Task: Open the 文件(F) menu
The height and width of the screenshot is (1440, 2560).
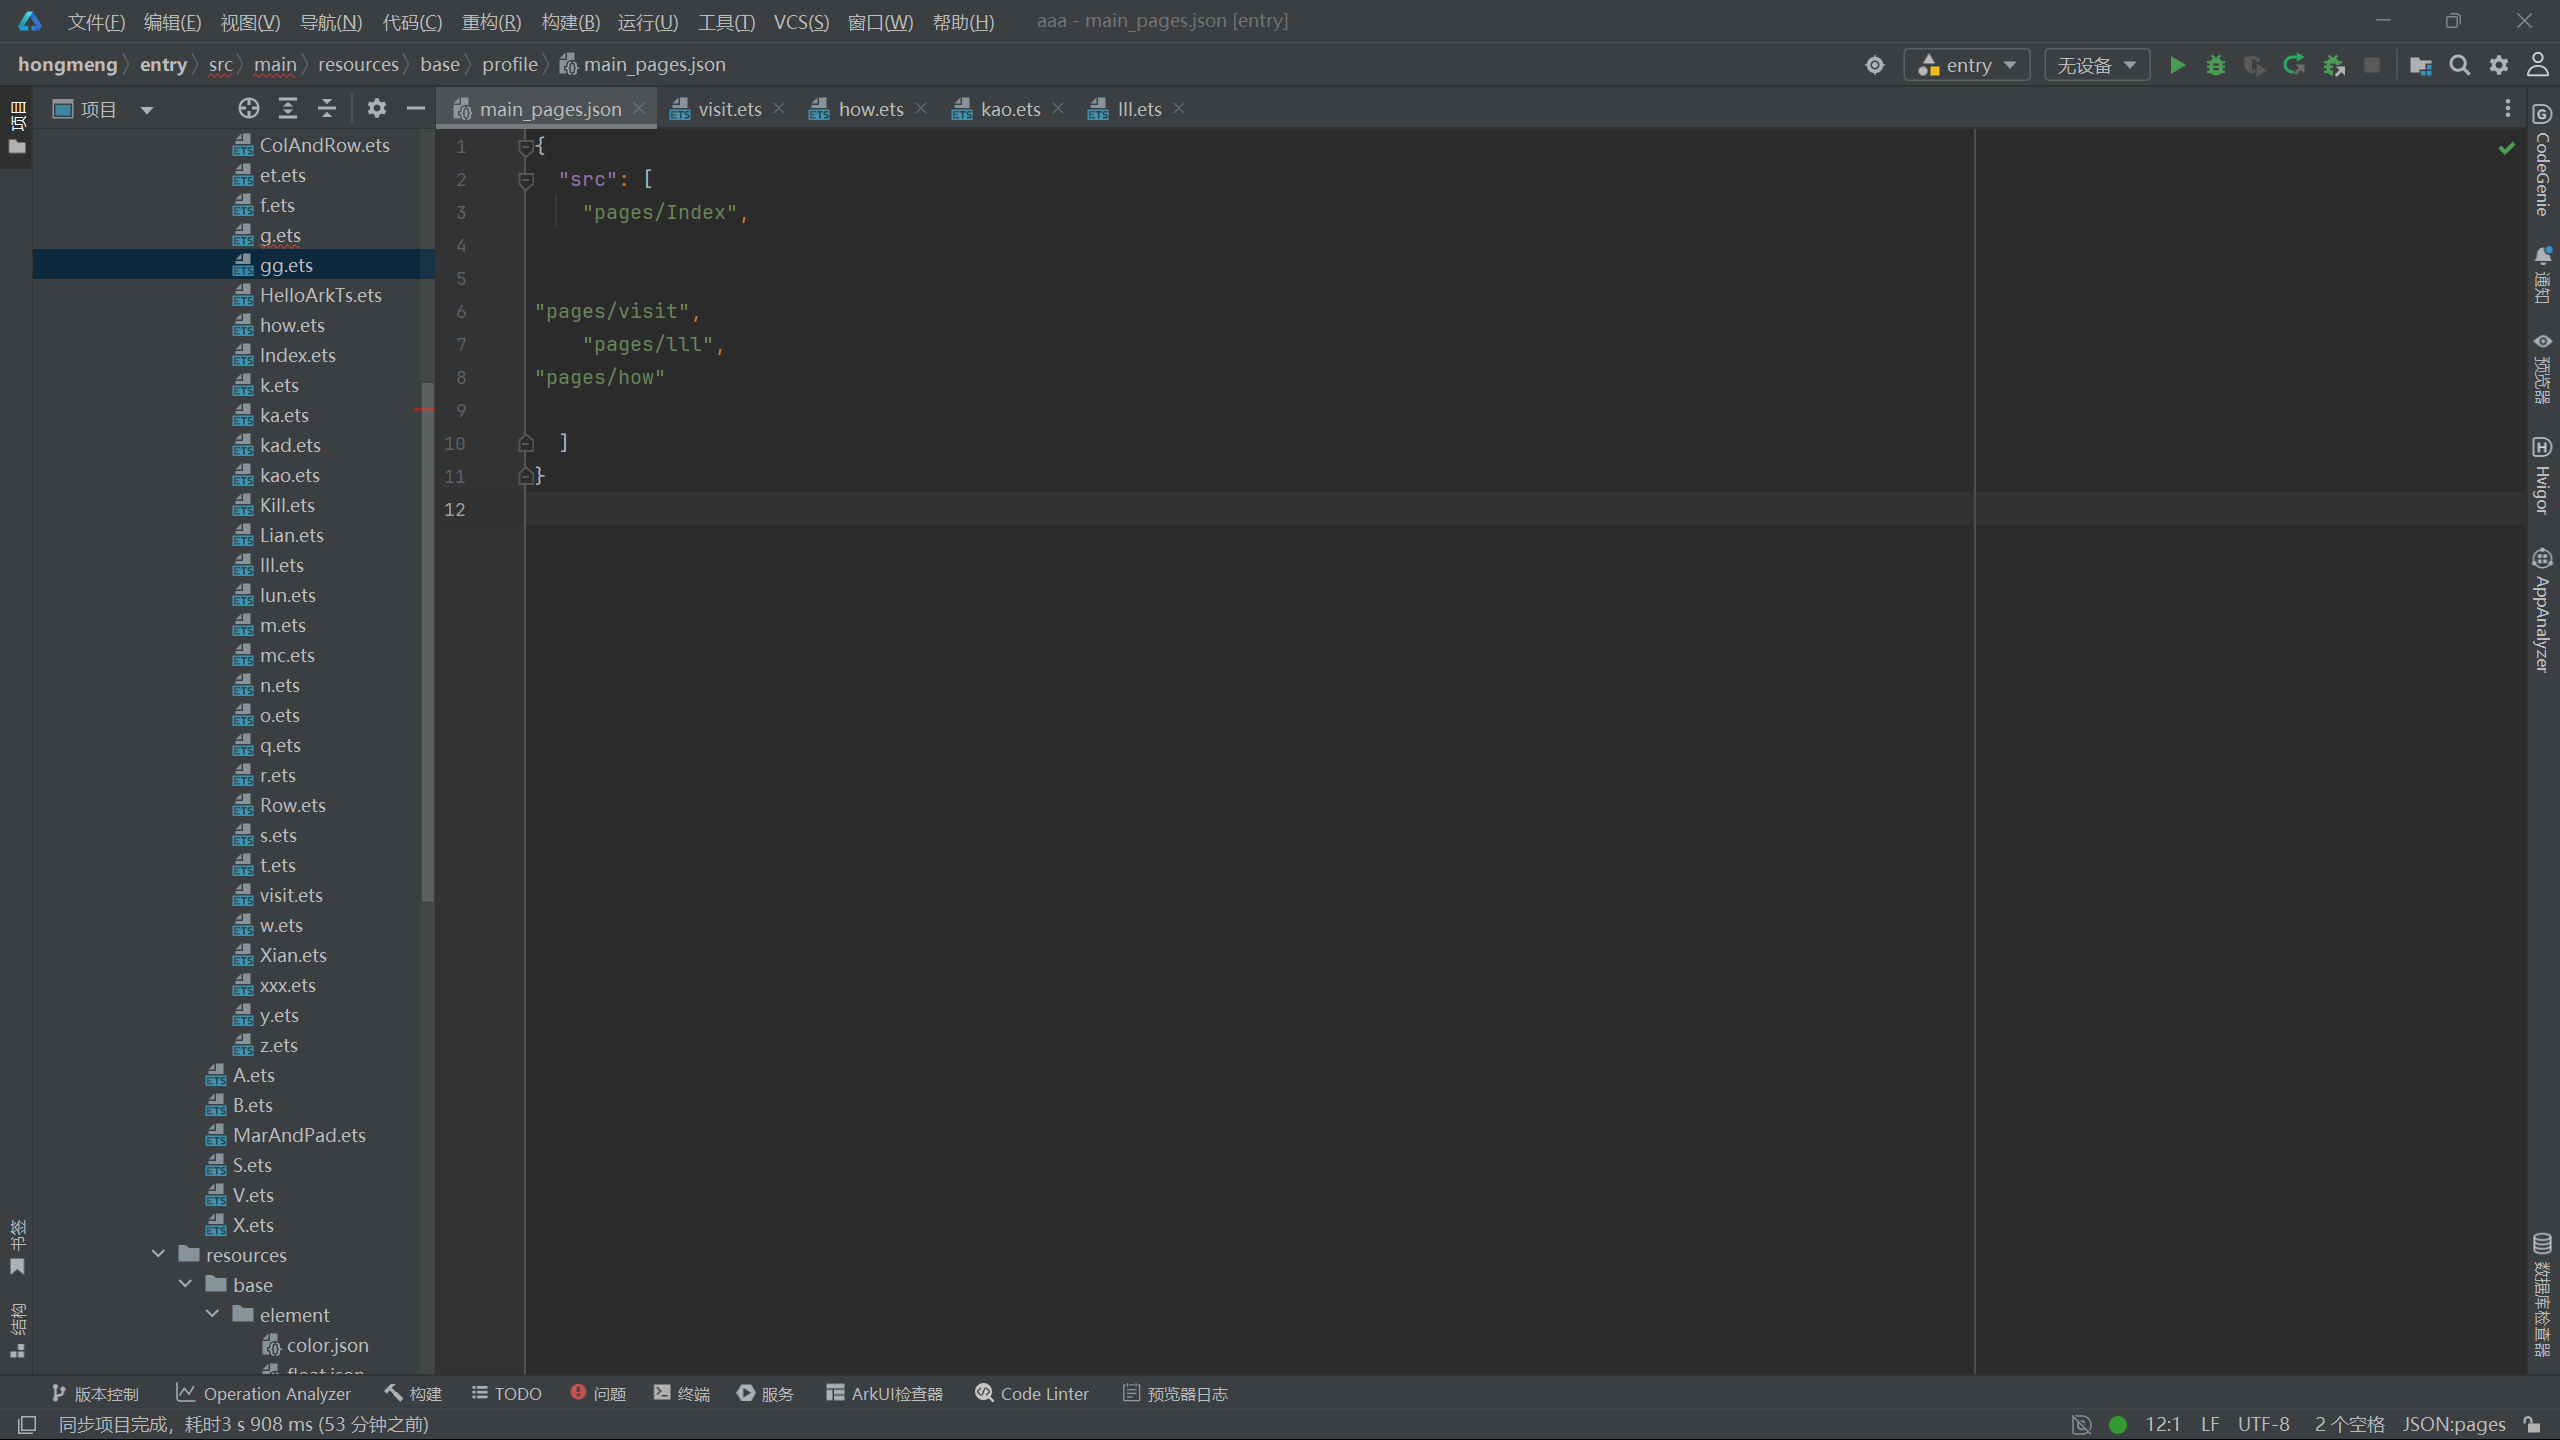Action: (96, 22)
